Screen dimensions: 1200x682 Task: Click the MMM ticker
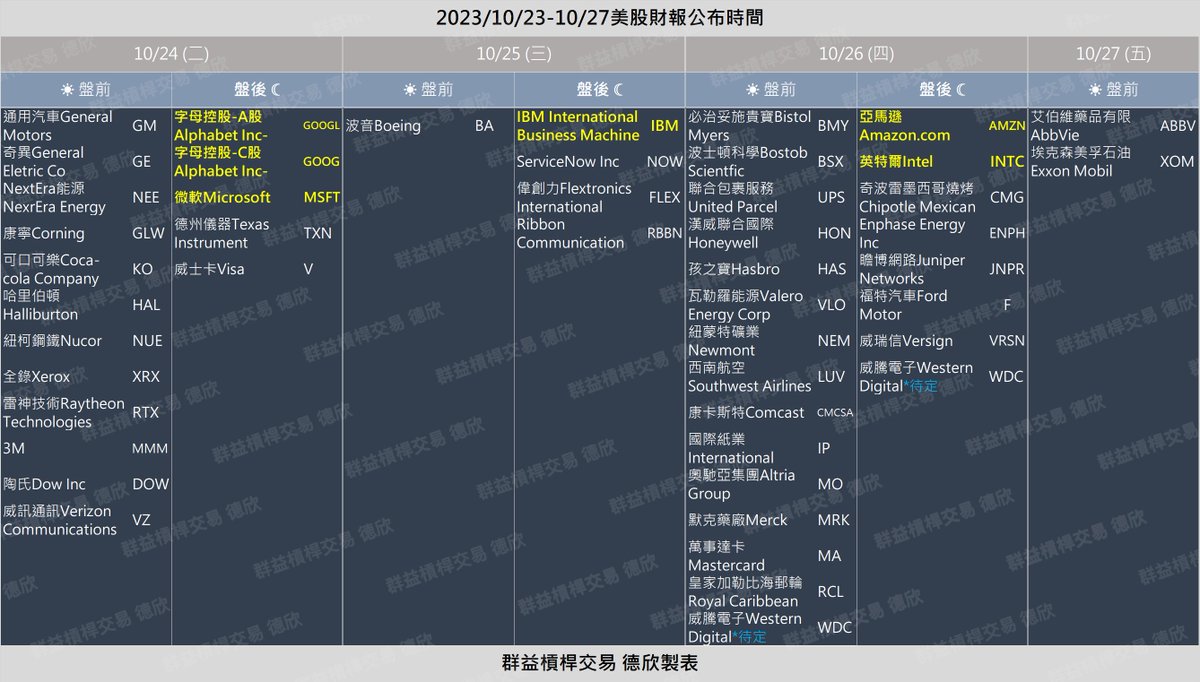pos(150,449)
